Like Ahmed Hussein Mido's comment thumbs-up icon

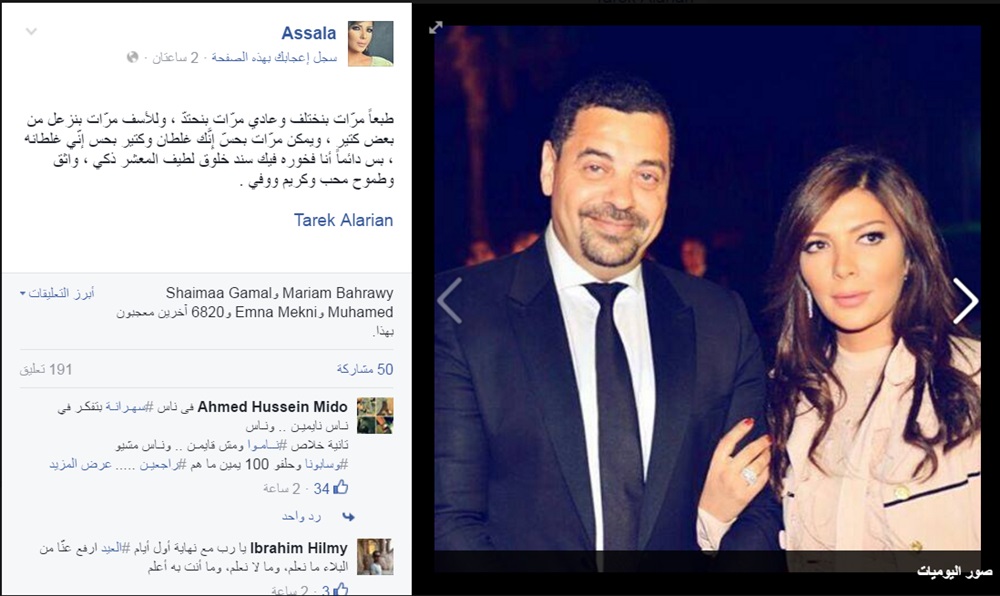click(x=341, y=488)
